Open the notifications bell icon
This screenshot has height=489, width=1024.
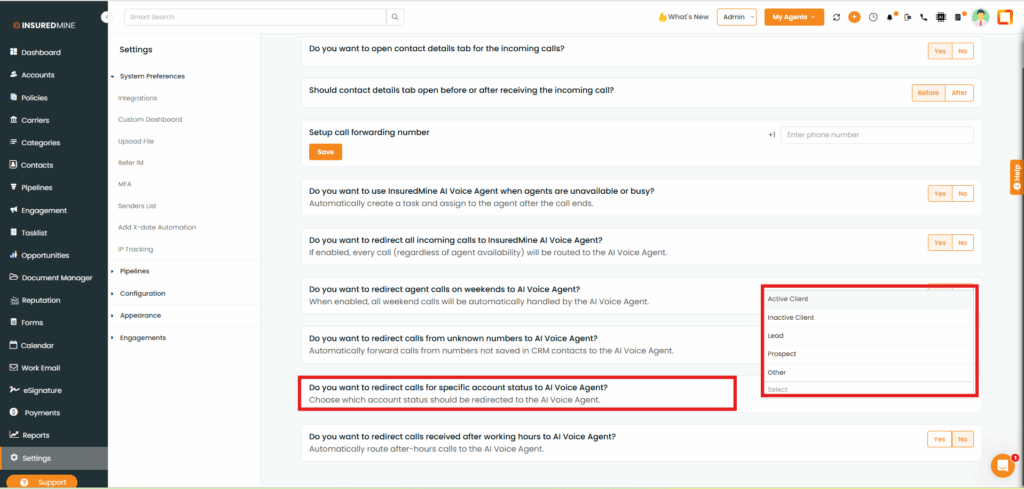890,17
